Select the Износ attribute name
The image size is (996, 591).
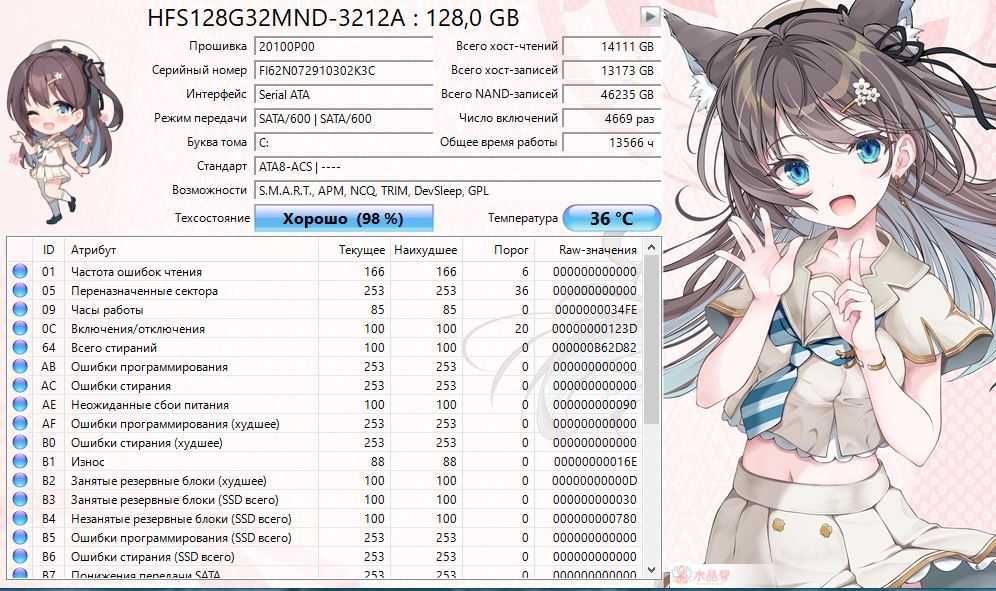(88, 462)
